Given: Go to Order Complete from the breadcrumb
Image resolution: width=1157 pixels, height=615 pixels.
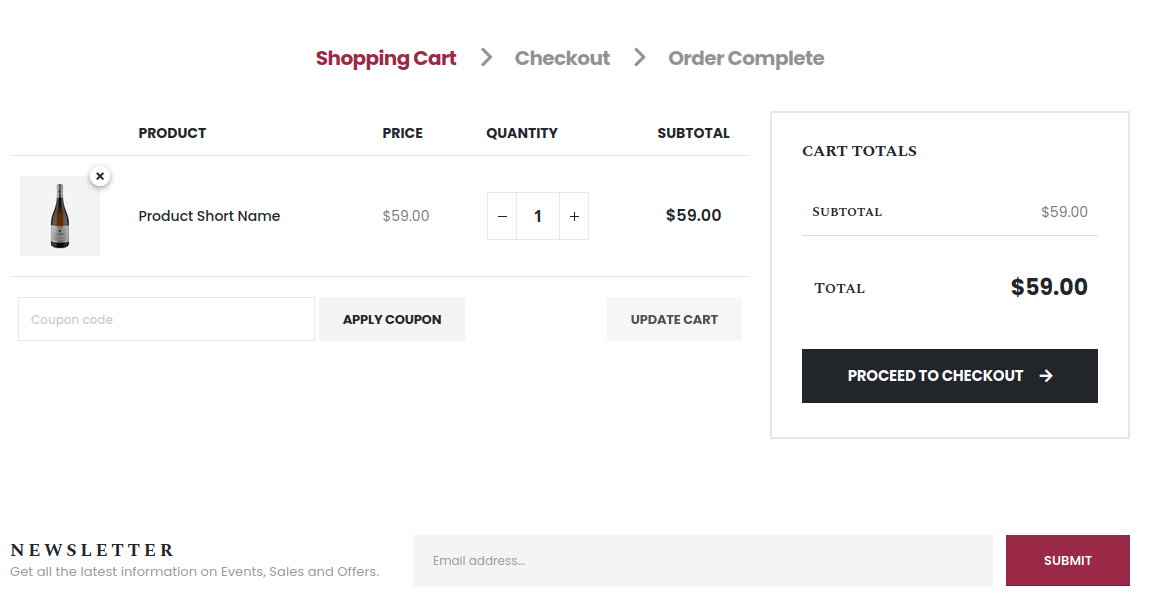Looking at the screenshot, I should click(x=746, y=57).
